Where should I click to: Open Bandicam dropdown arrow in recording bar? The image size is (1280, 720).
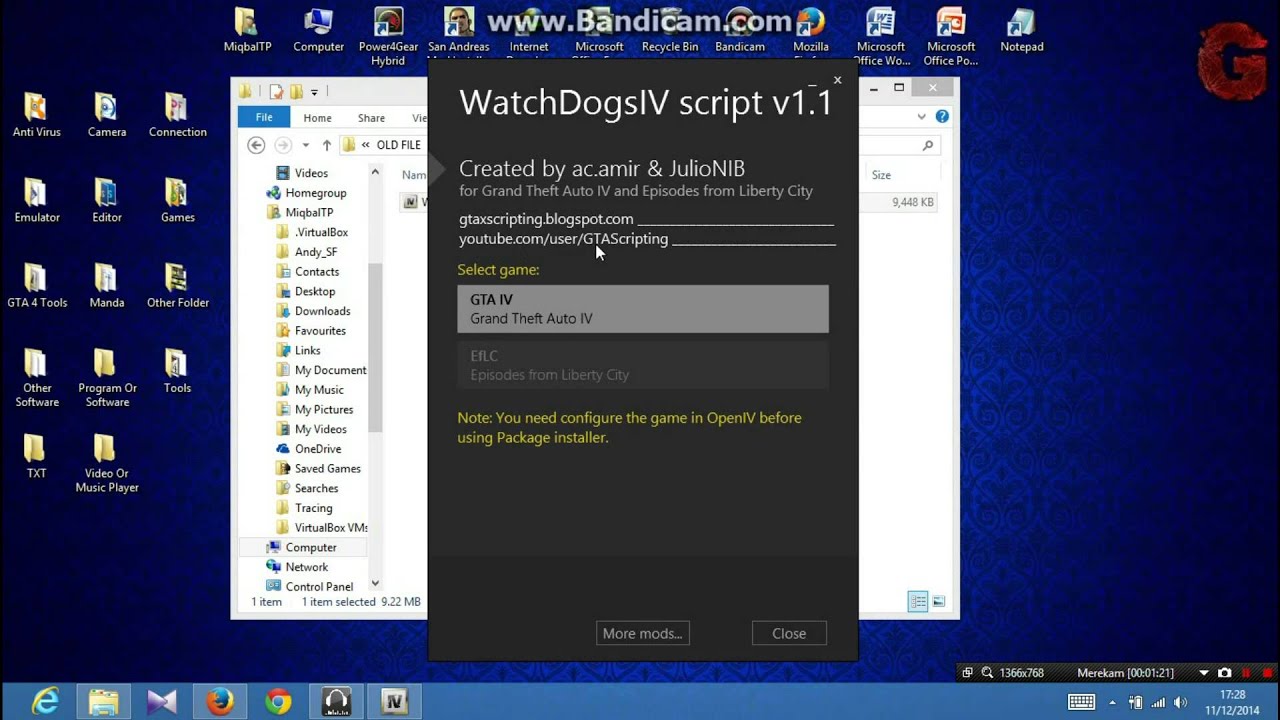tap(1204, 673)
